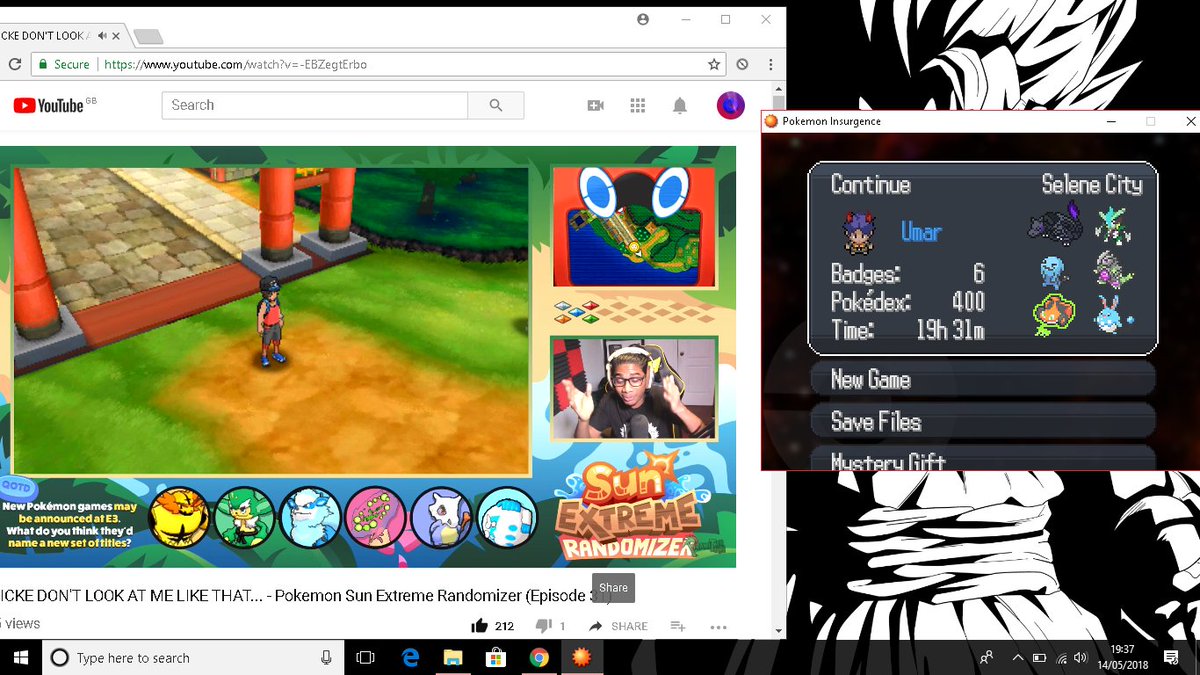Like the video with thumbs up
The width and height of the screenshot is (1200, 675).
click(x=479, y=626)
